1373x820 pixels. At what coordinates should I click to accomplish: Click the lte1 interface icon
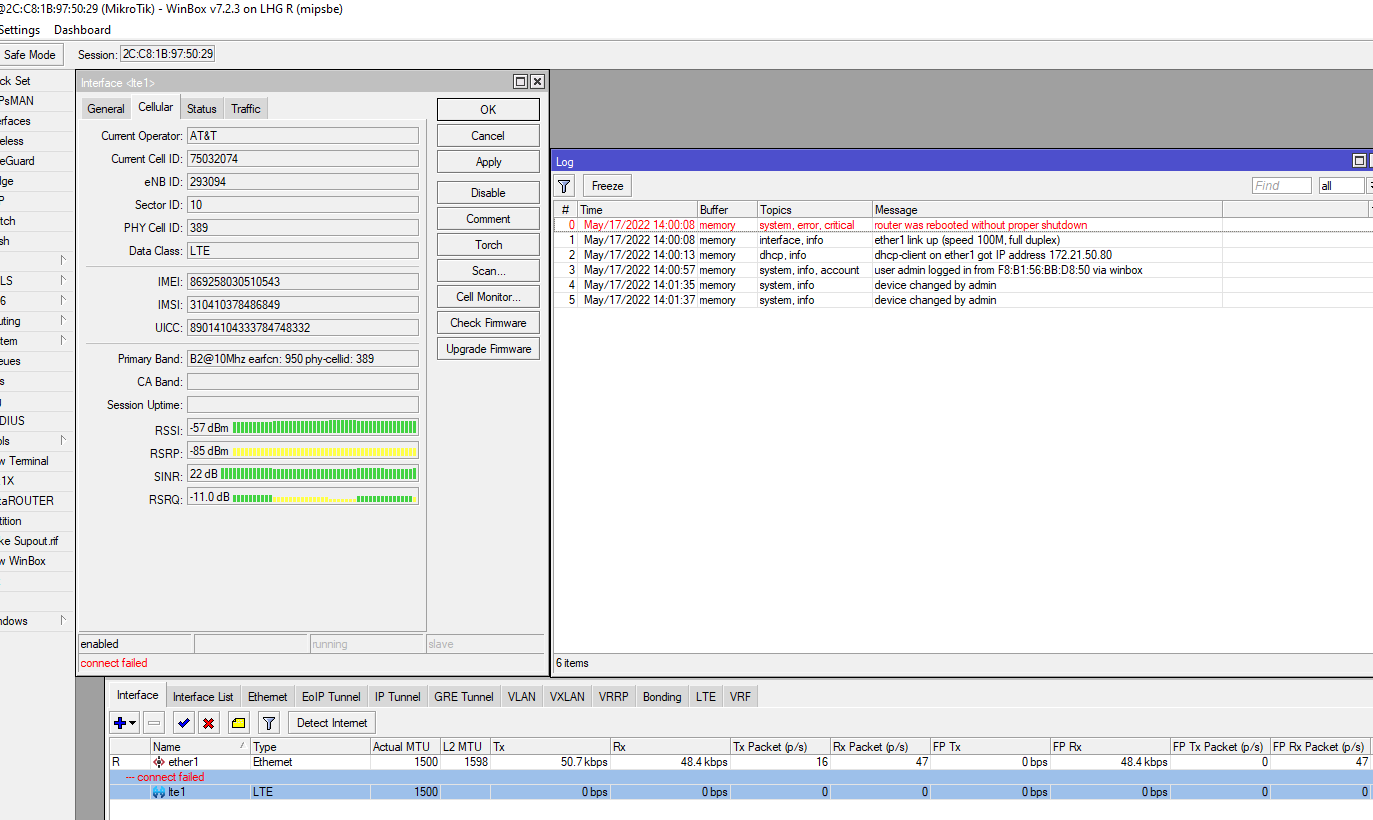(x=159, y=792)
